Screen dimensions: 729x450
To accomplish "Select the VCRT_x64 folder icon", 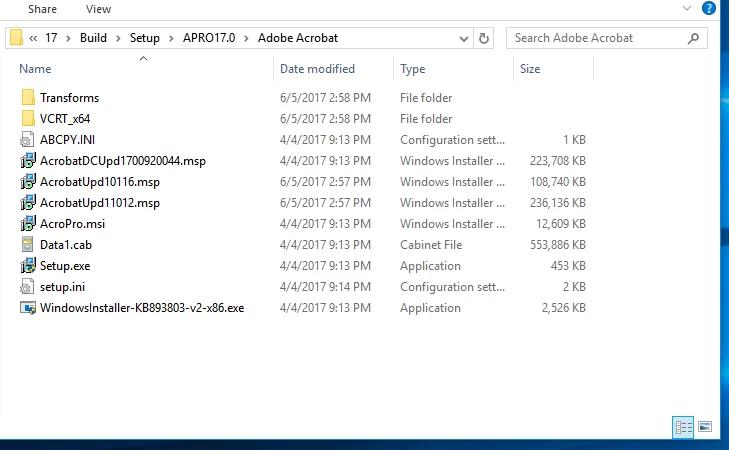I will 28,119.
